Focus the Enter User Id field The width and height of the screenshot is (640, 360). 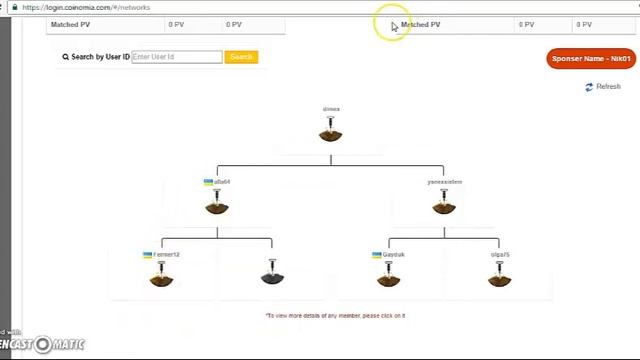click(177, 57)
